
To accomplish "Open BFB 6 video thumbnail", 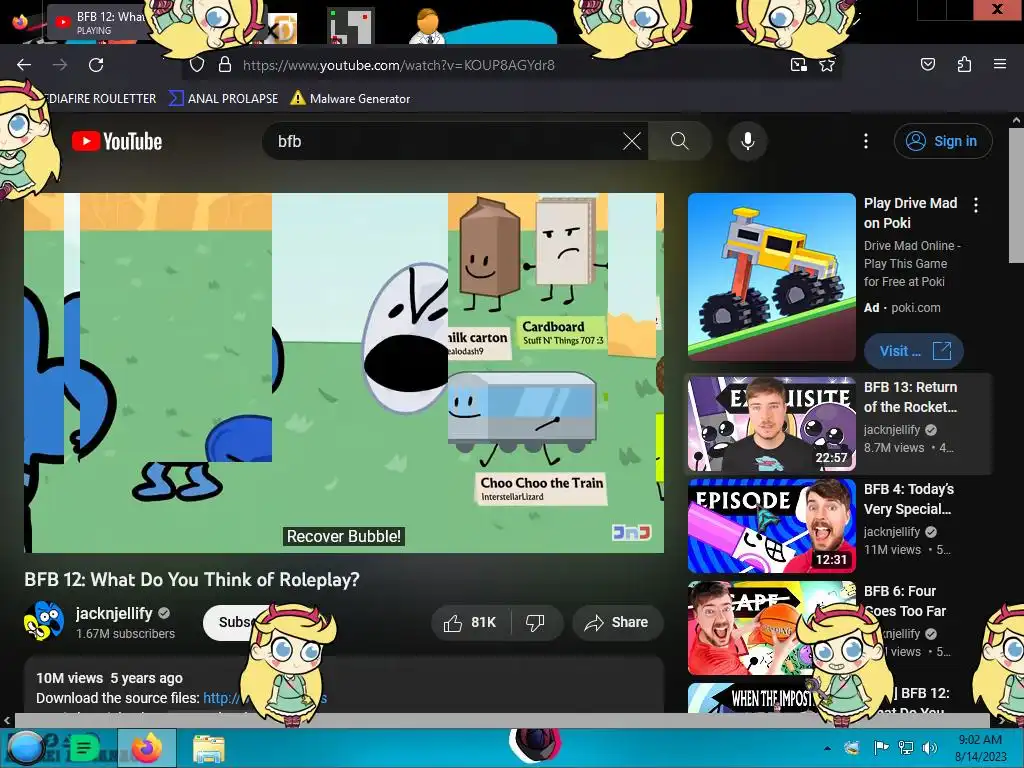I will pos(772,628).
